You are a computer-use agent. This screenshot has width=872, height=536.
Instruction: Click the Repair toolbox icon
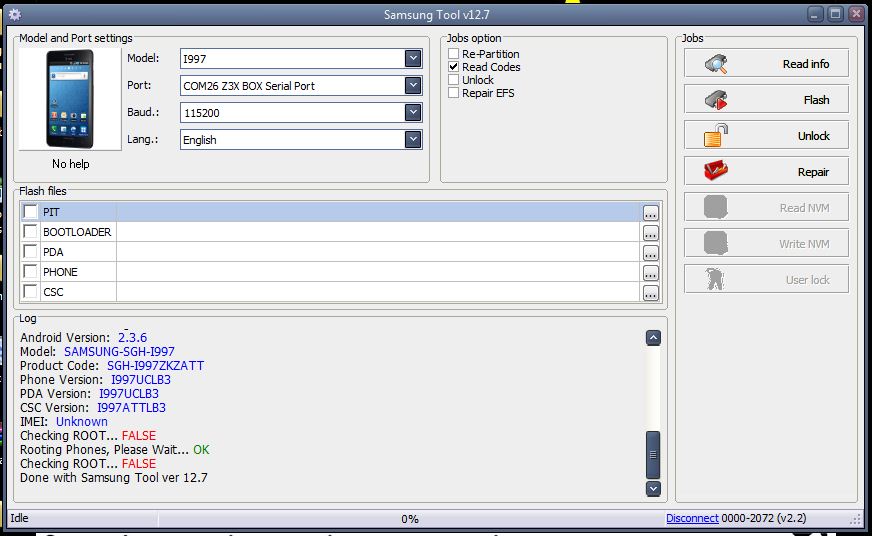pyautogui.click(x=716, y=171)
